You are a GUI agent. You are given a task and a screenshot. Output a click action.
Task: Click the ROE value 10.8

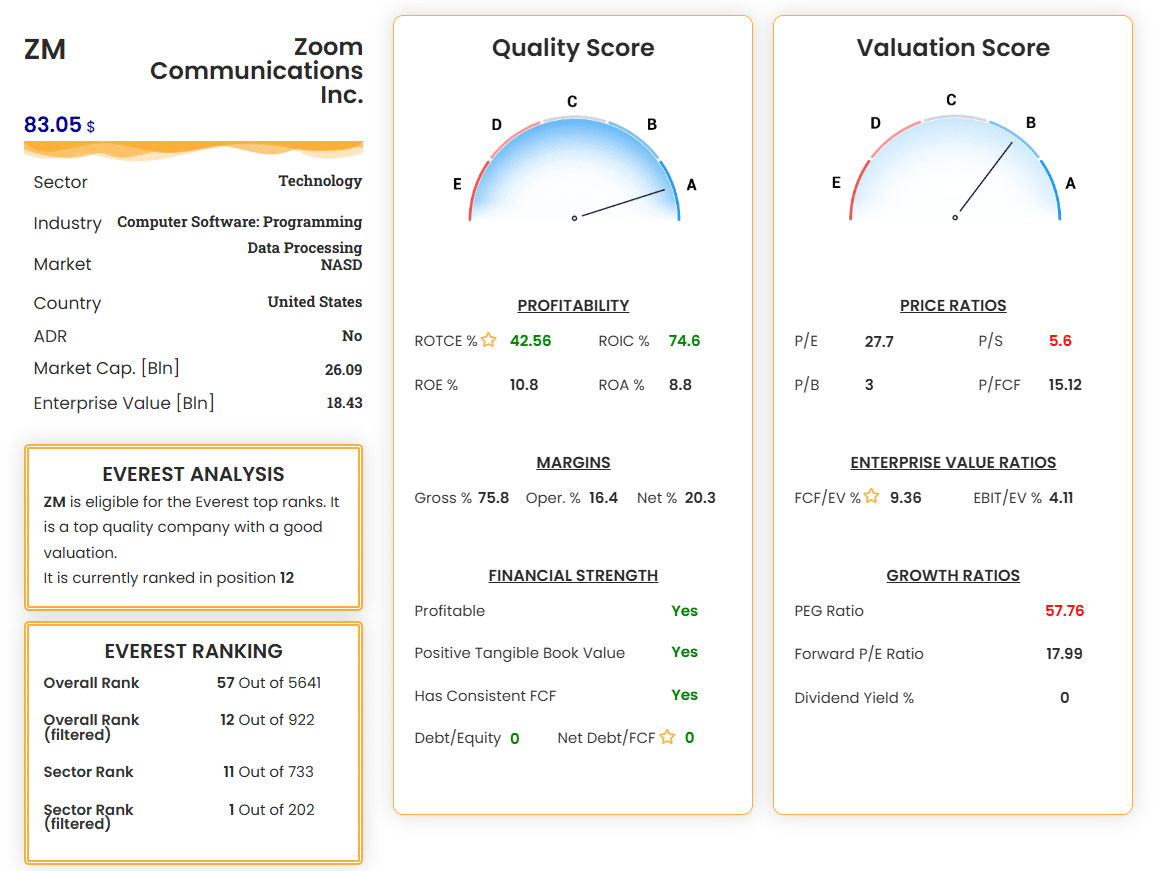(524, 385)
